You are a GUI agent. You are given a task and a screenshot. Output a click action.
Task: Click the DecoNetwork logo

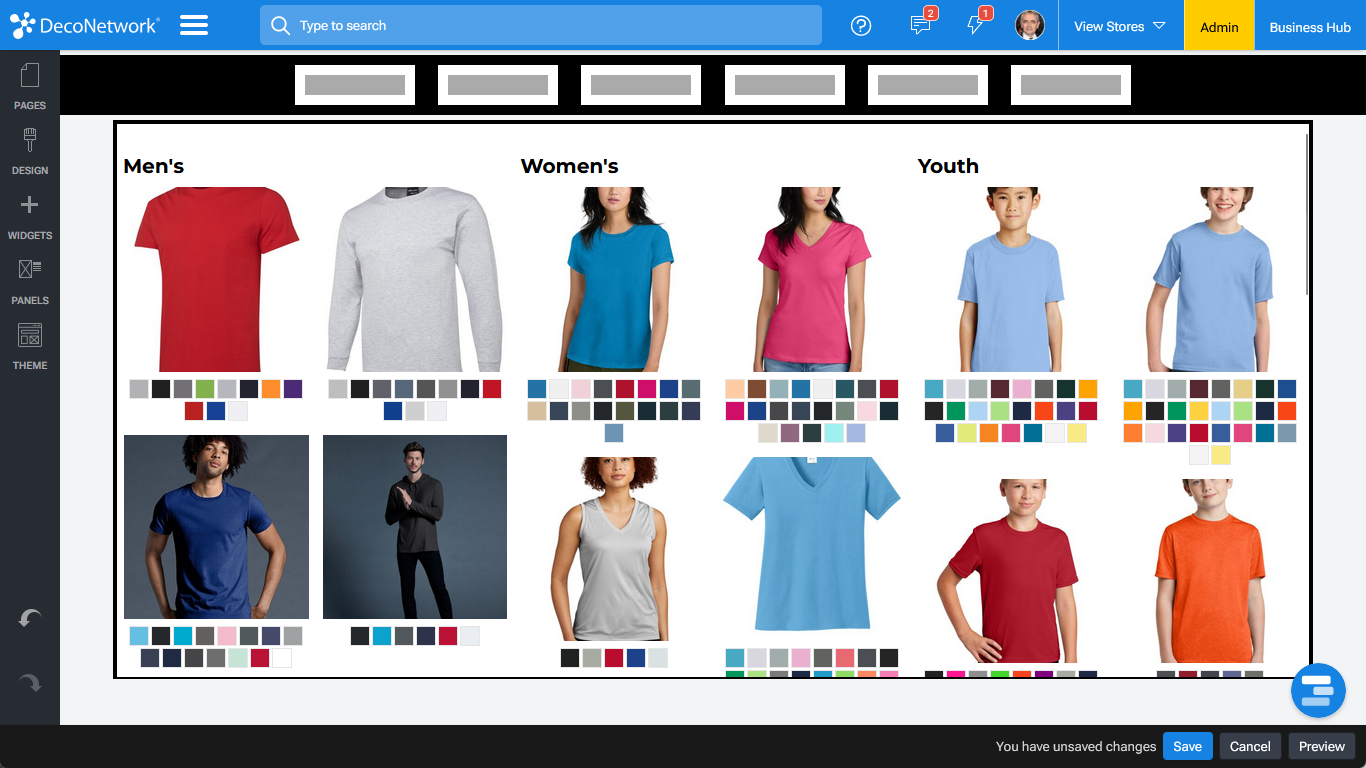pyautogui.click(x=85, y=24)
